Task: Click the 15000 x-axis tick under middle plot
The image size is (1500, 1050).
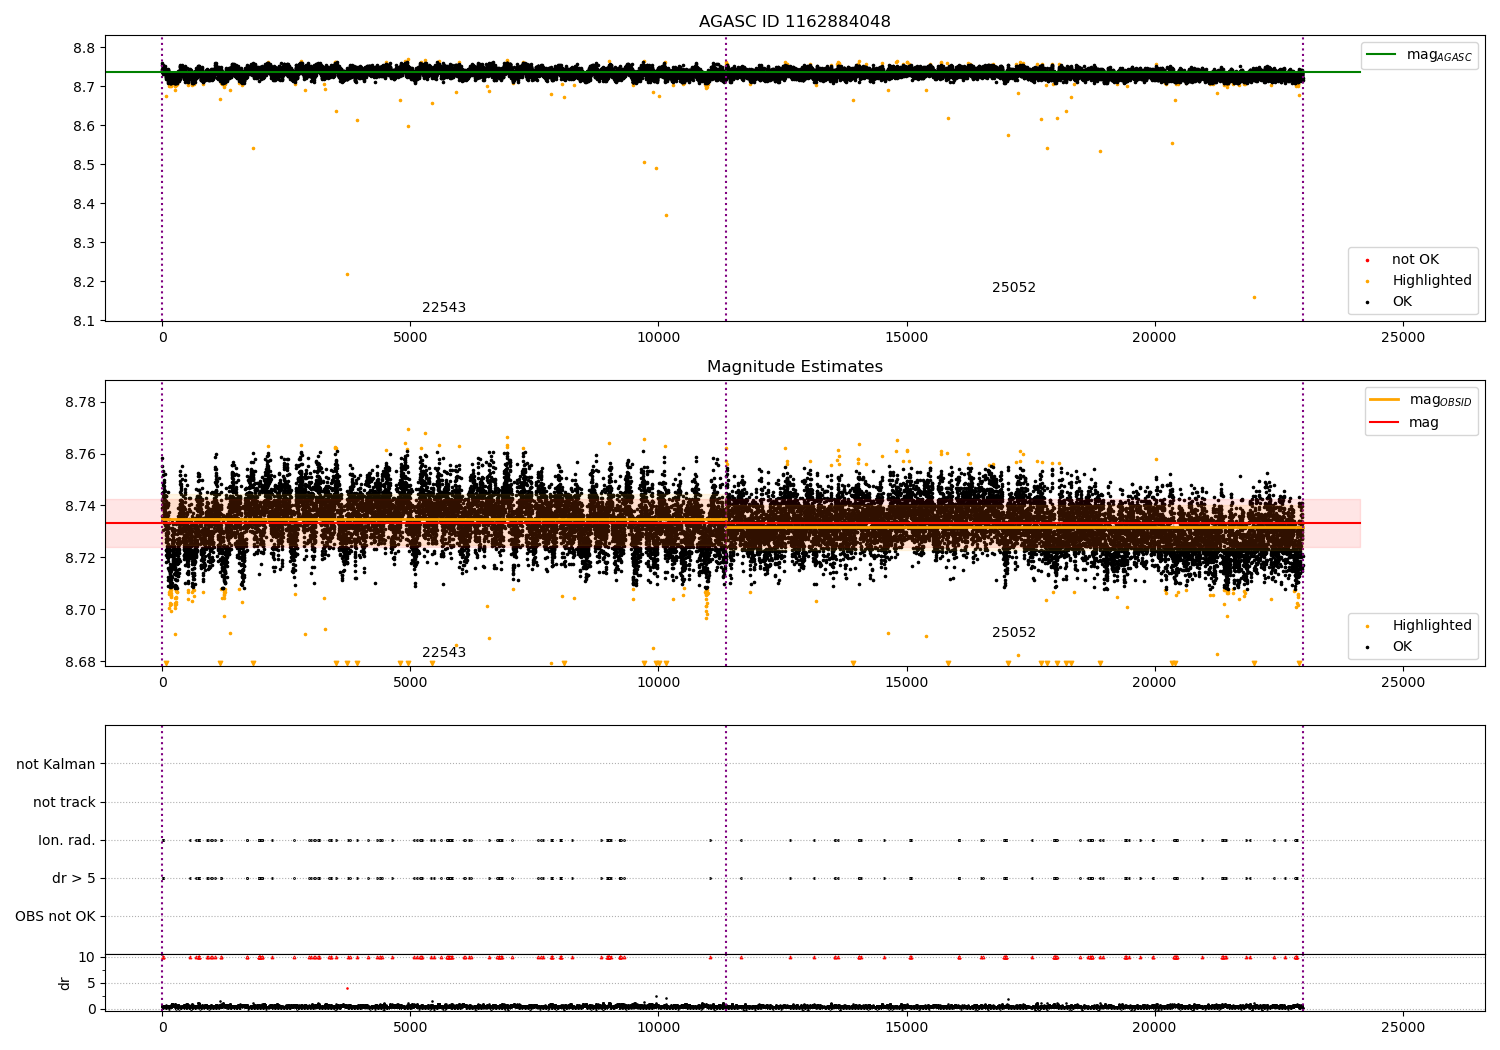Action: (x=906, y=683)
